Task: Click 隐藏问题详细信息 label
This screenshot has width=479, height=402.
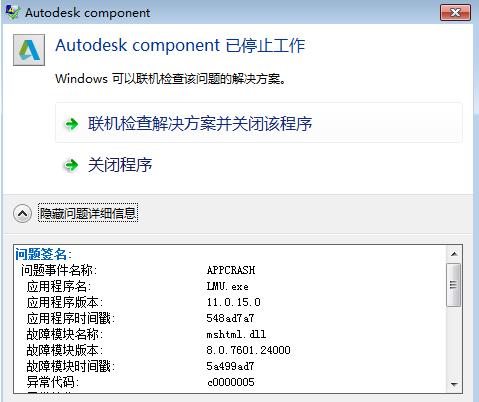Action: coord(88,213)
